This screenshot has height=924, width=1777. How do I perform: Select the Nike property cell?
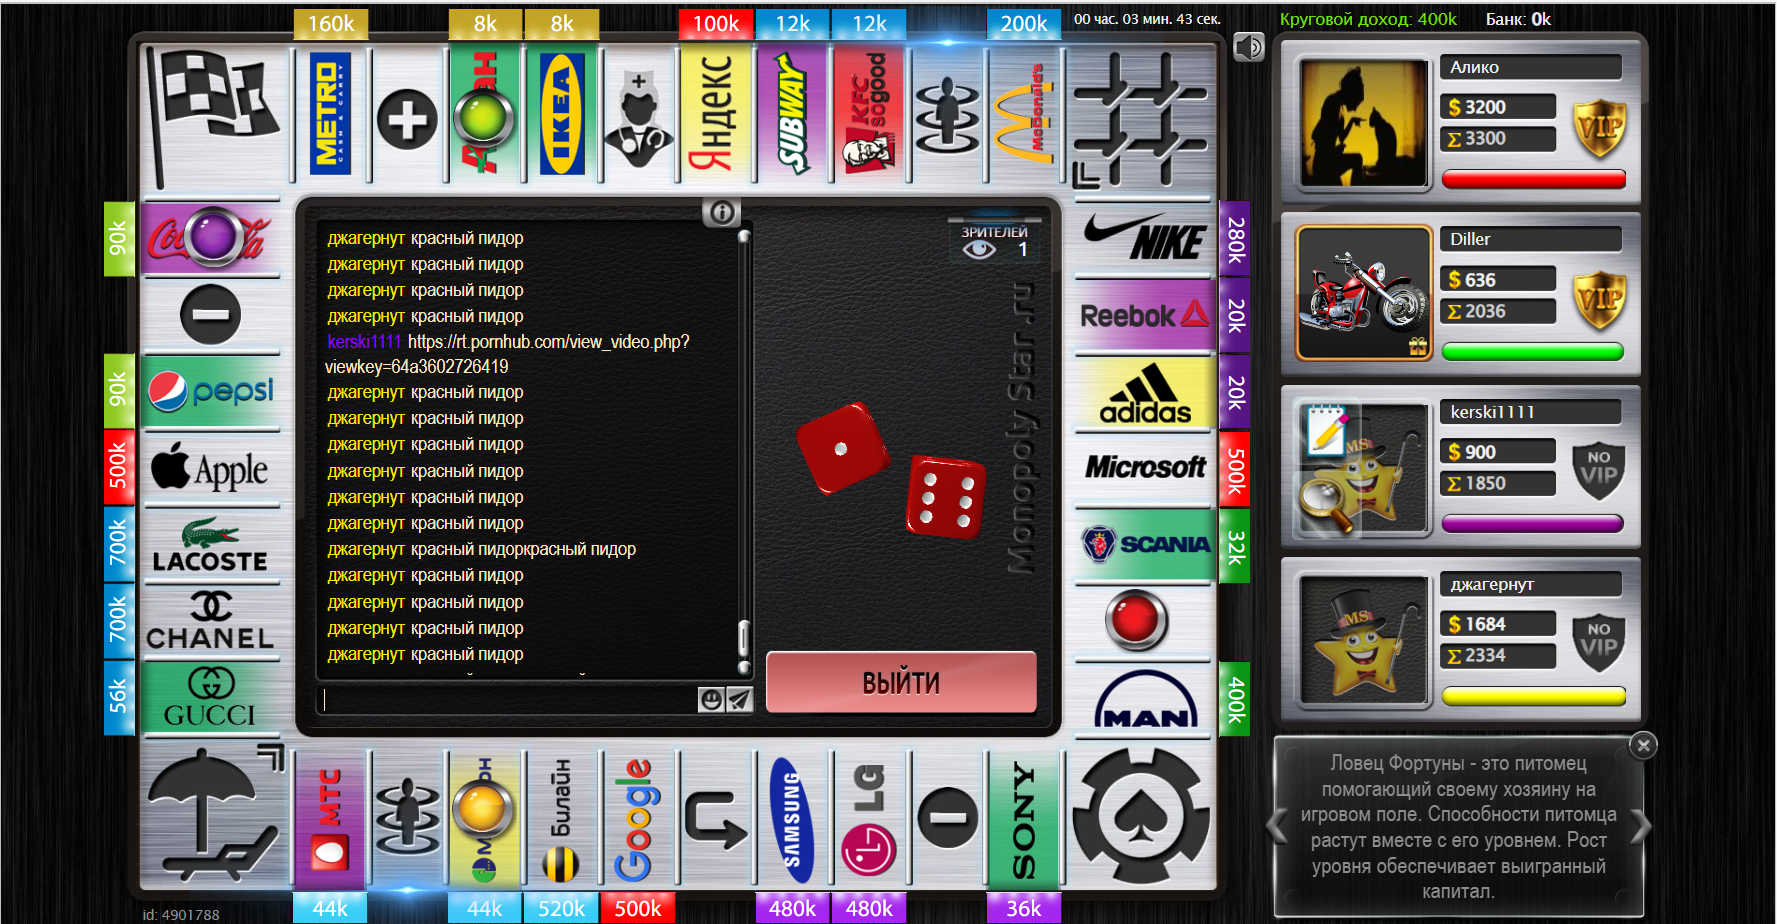[x=1145, y=237]
